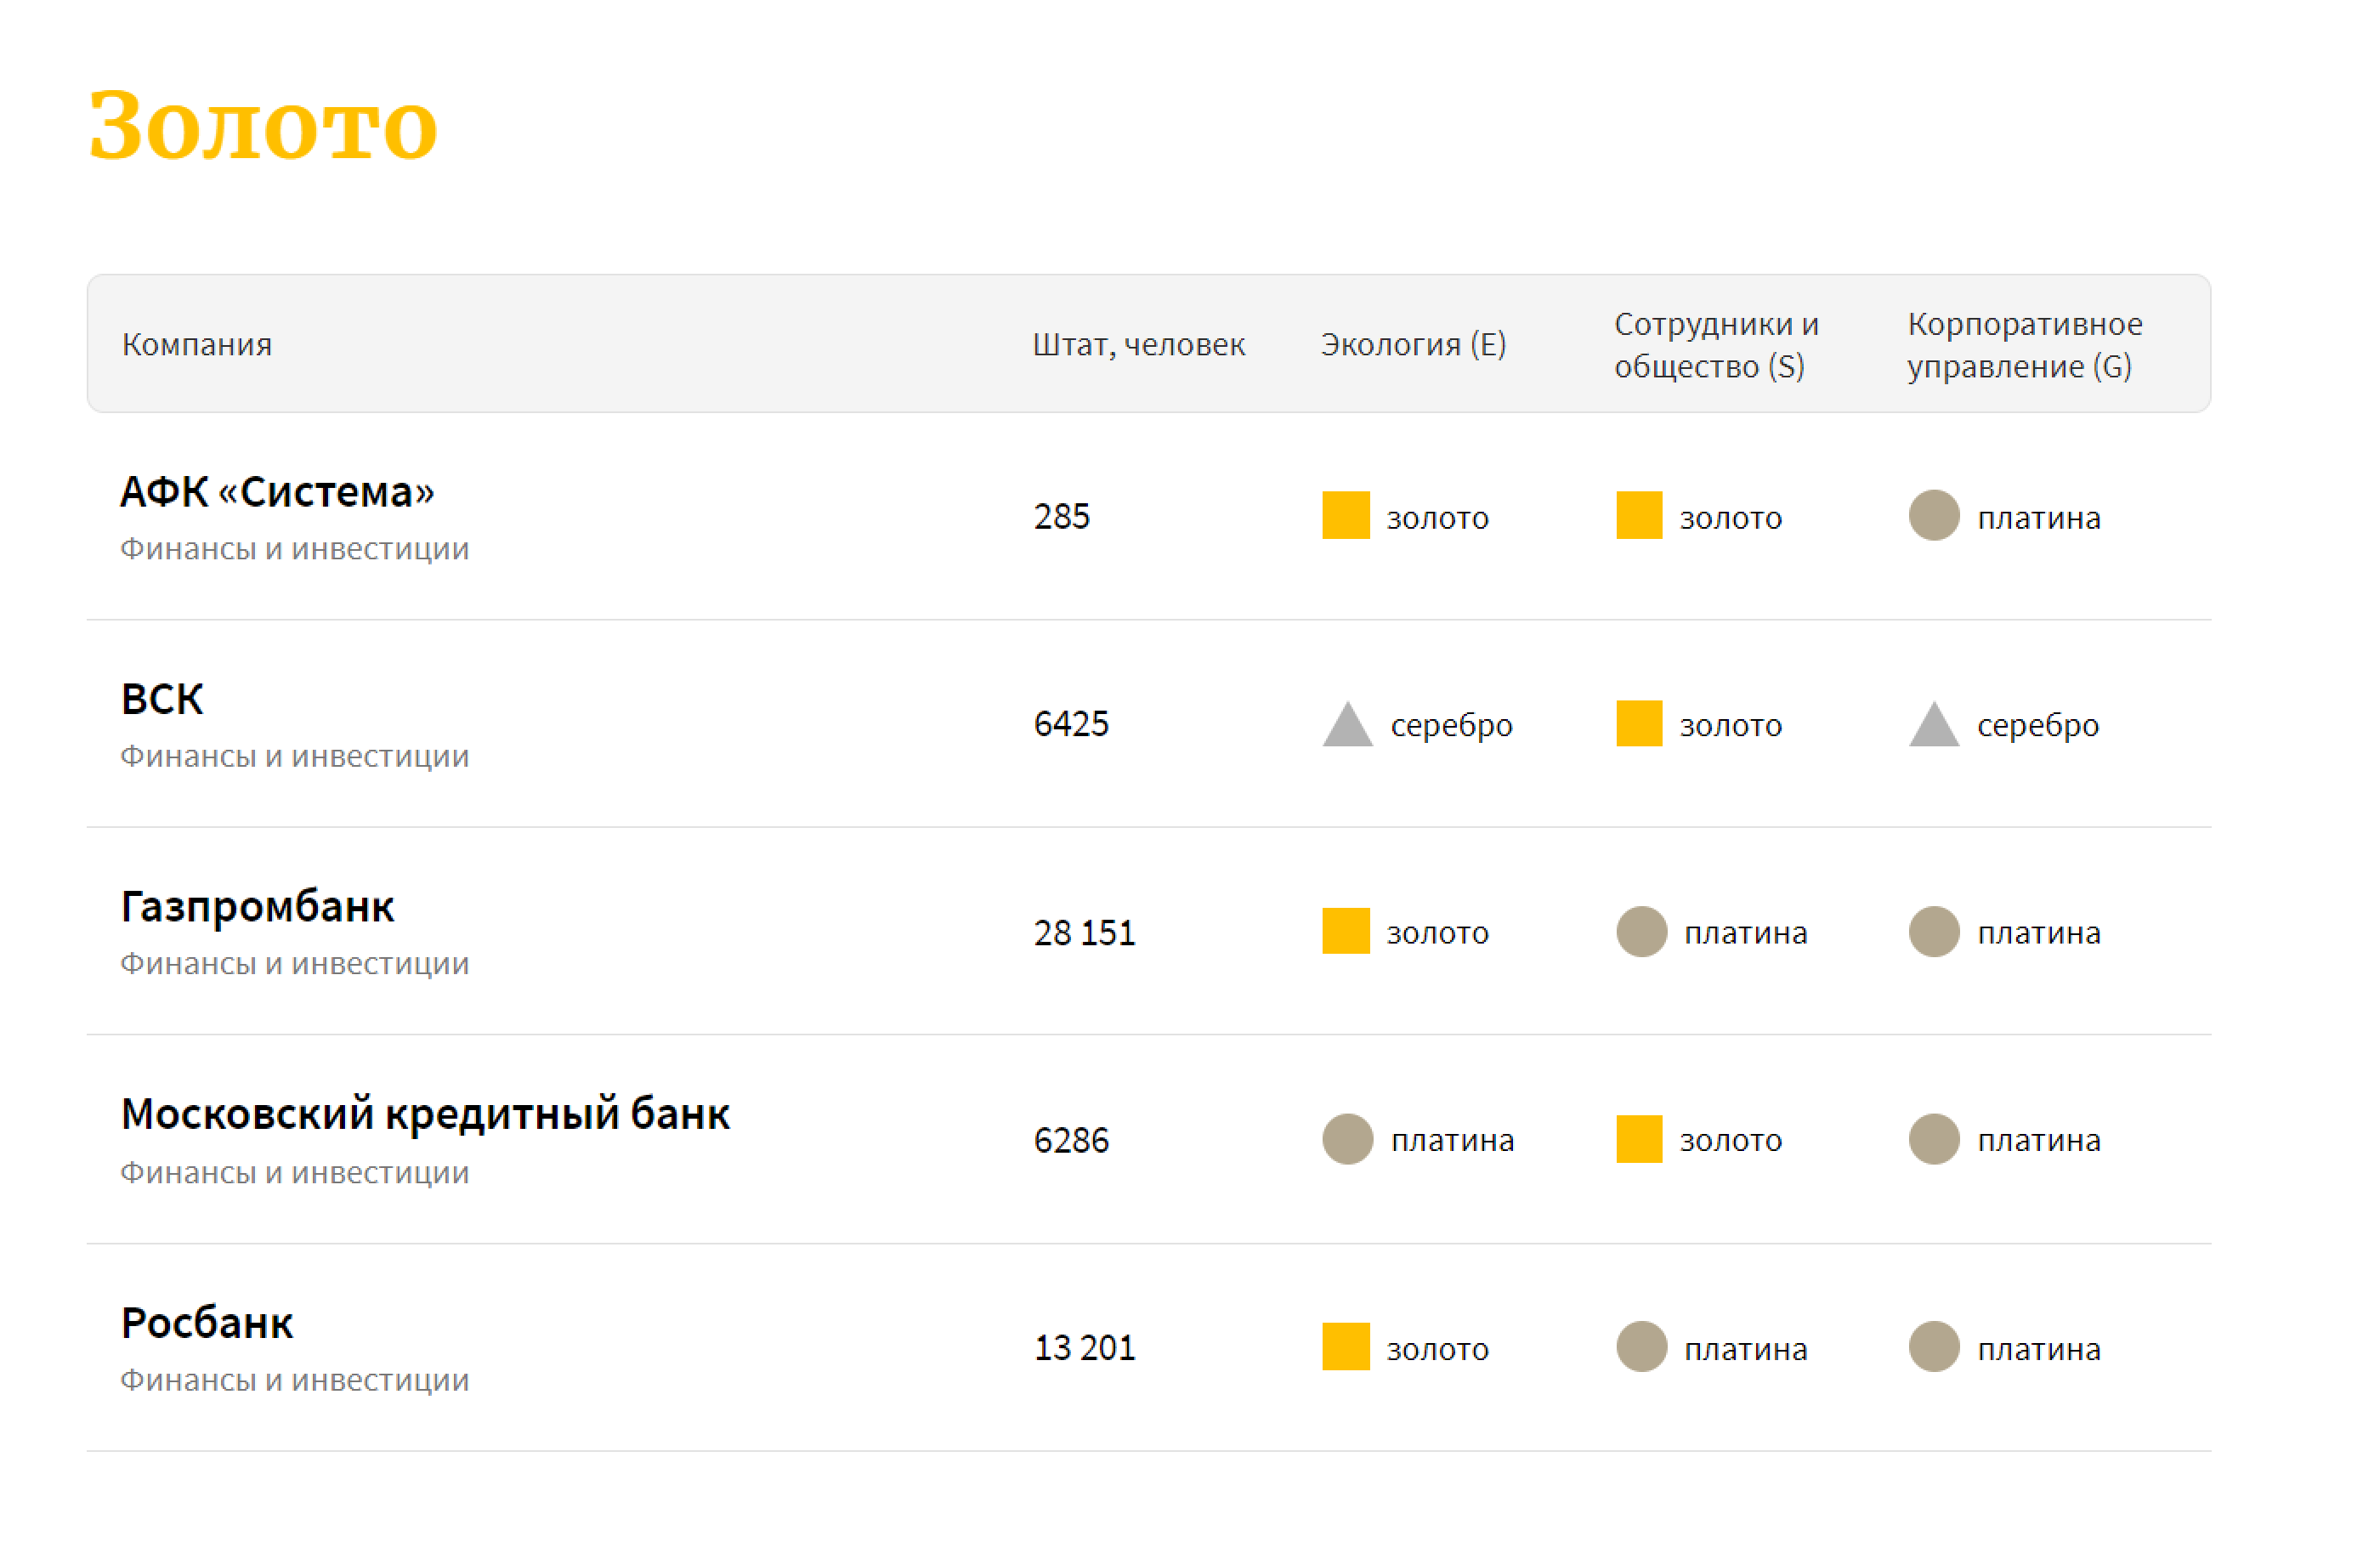Screen dimensions: 2380x1559
Task: Open the АФК «Система» company name
Action: coord(277,492)
